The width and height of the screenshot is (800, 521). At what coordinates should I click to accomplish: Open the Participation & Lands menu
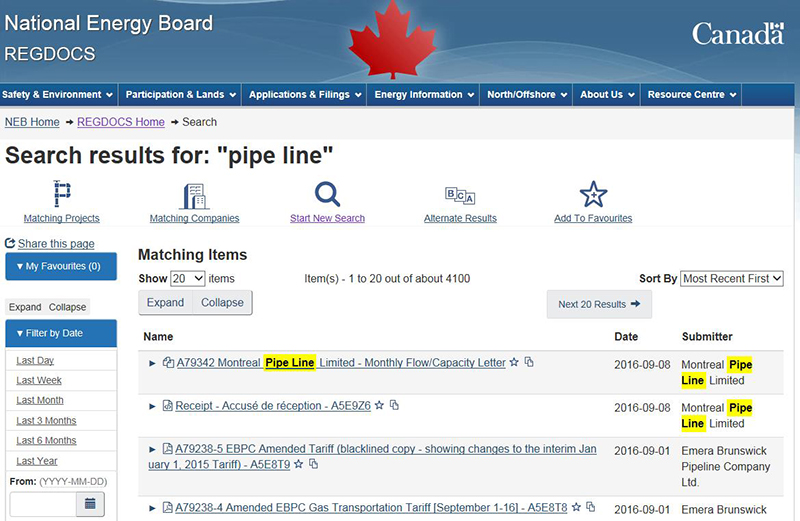tap(181, 94)
